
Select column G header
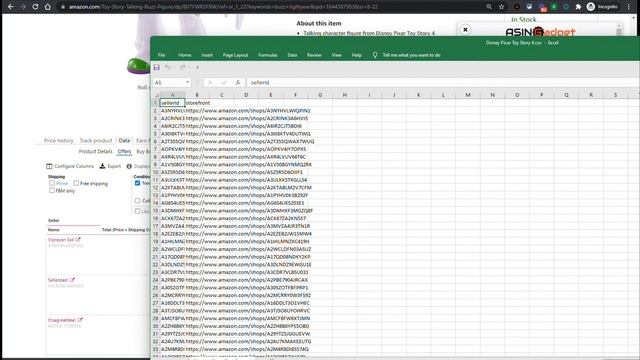320,95
